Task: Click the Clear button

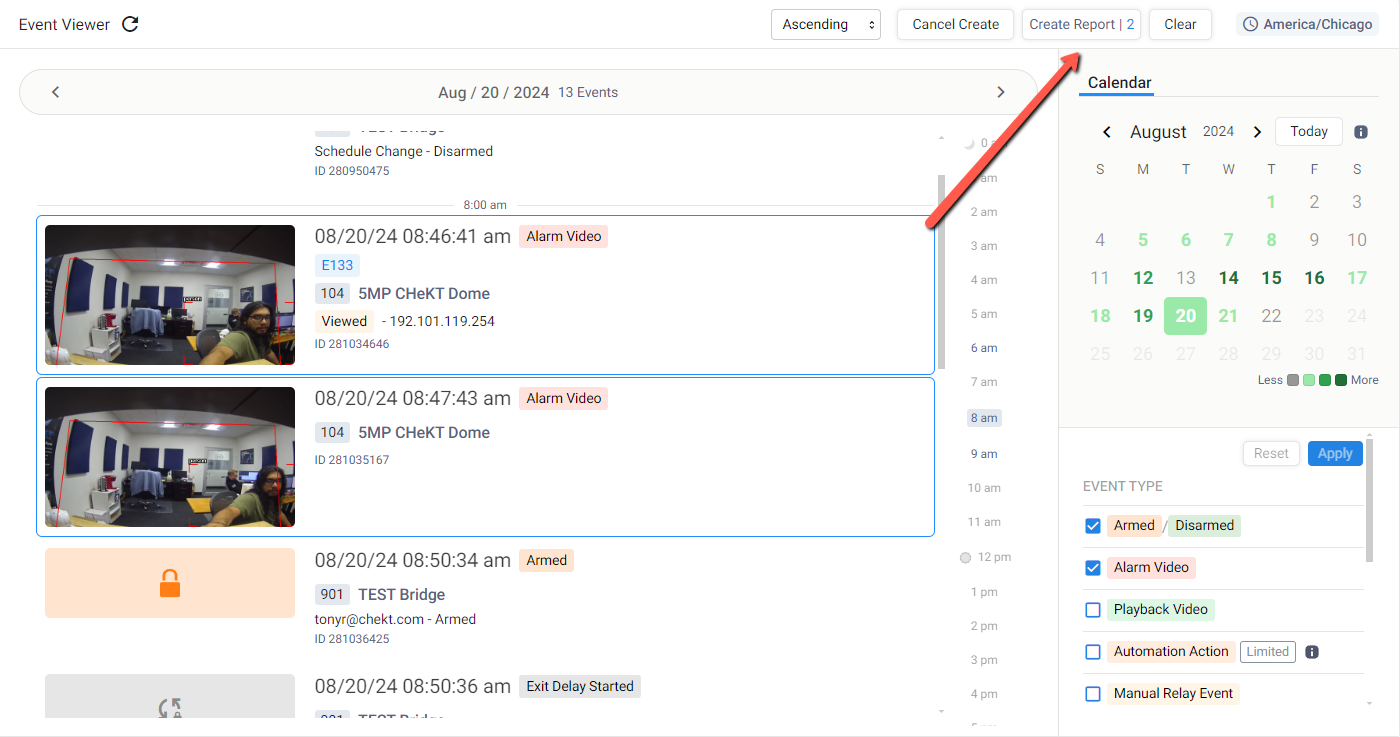Action: click(1180, 25)
